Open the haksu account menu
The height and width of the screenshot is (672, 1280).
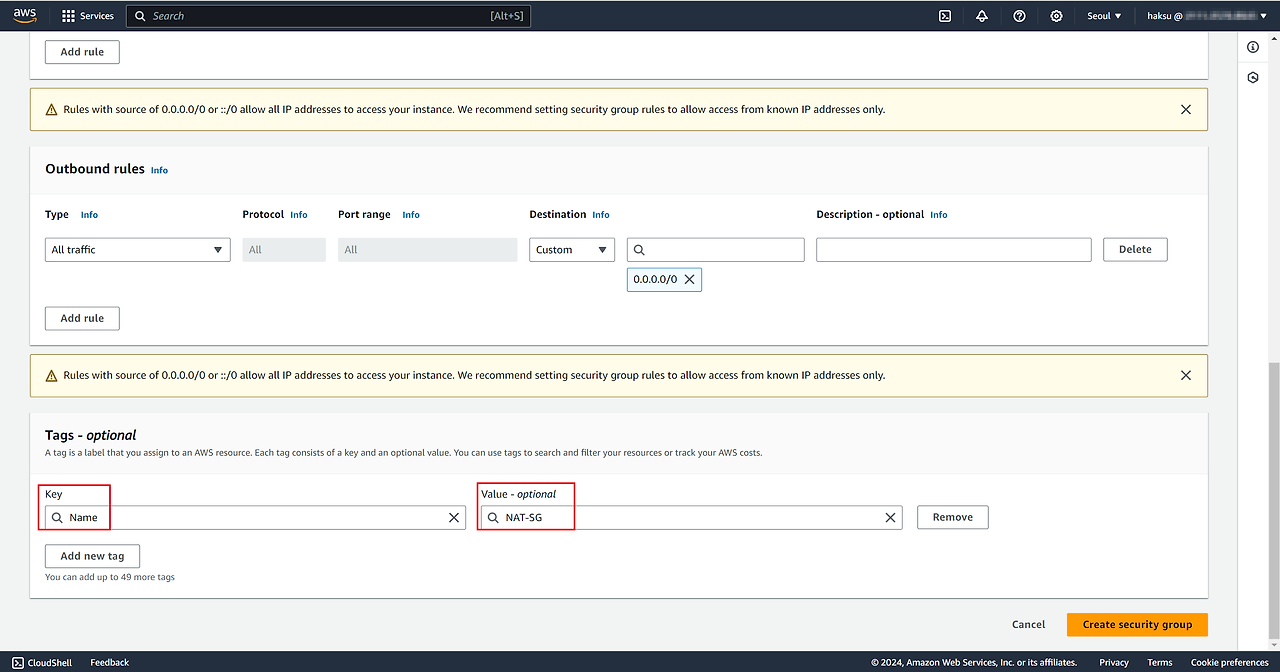click(1206, 16)
